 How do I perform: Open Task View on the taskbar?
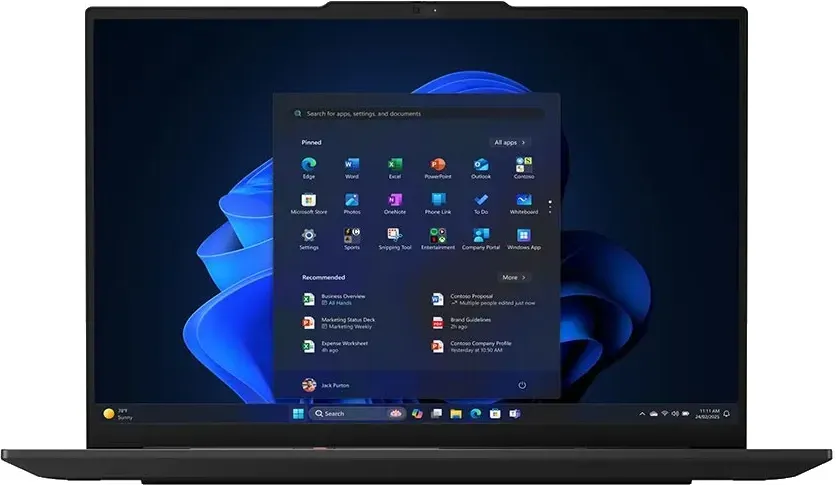(x=437, y=413)
